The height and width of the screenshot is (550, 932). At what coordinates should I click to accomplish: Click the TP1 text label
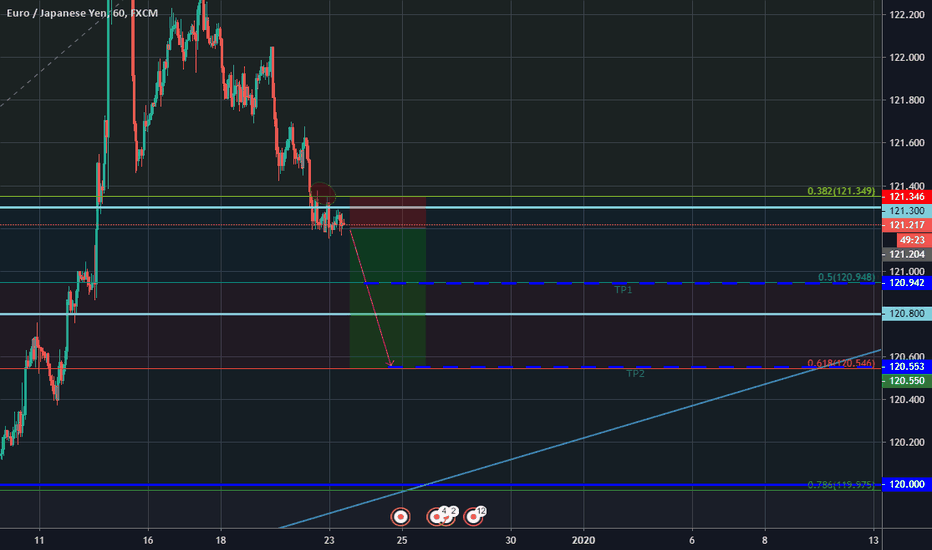point(623,290)
